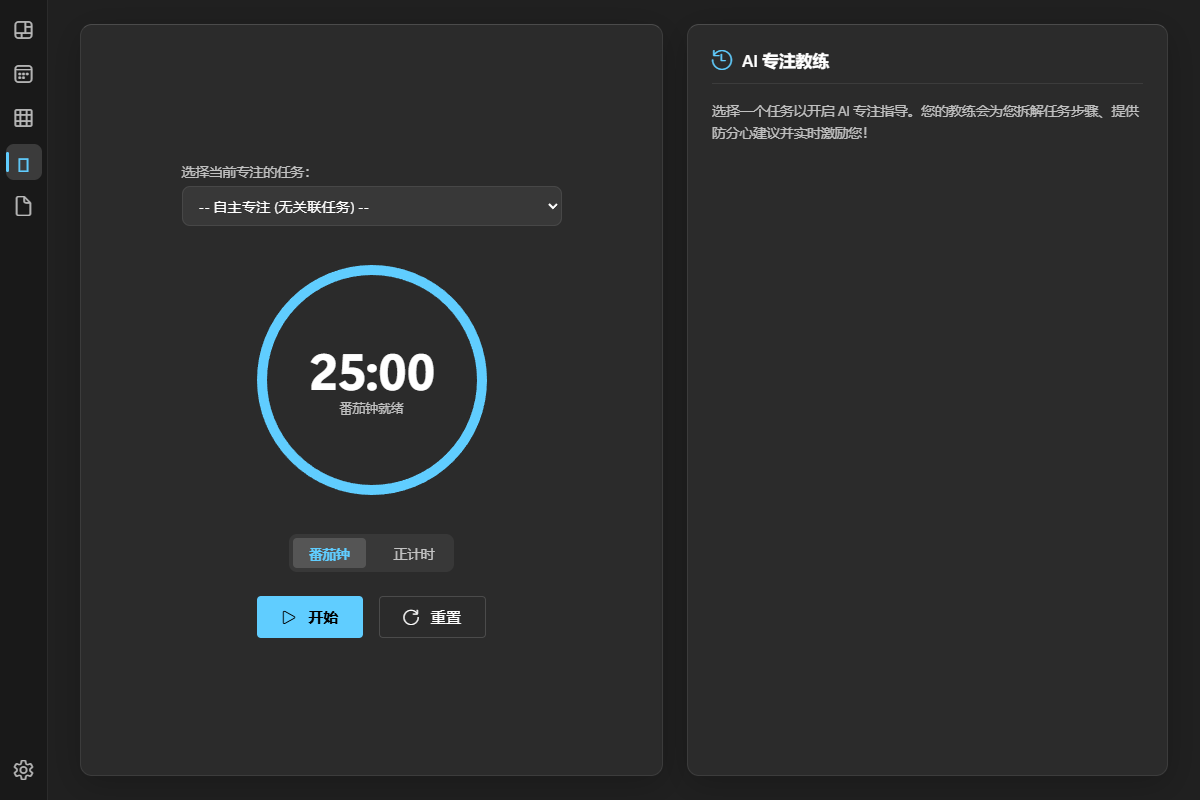Click the clock icon beside AI 专注教练

[722, 60]
